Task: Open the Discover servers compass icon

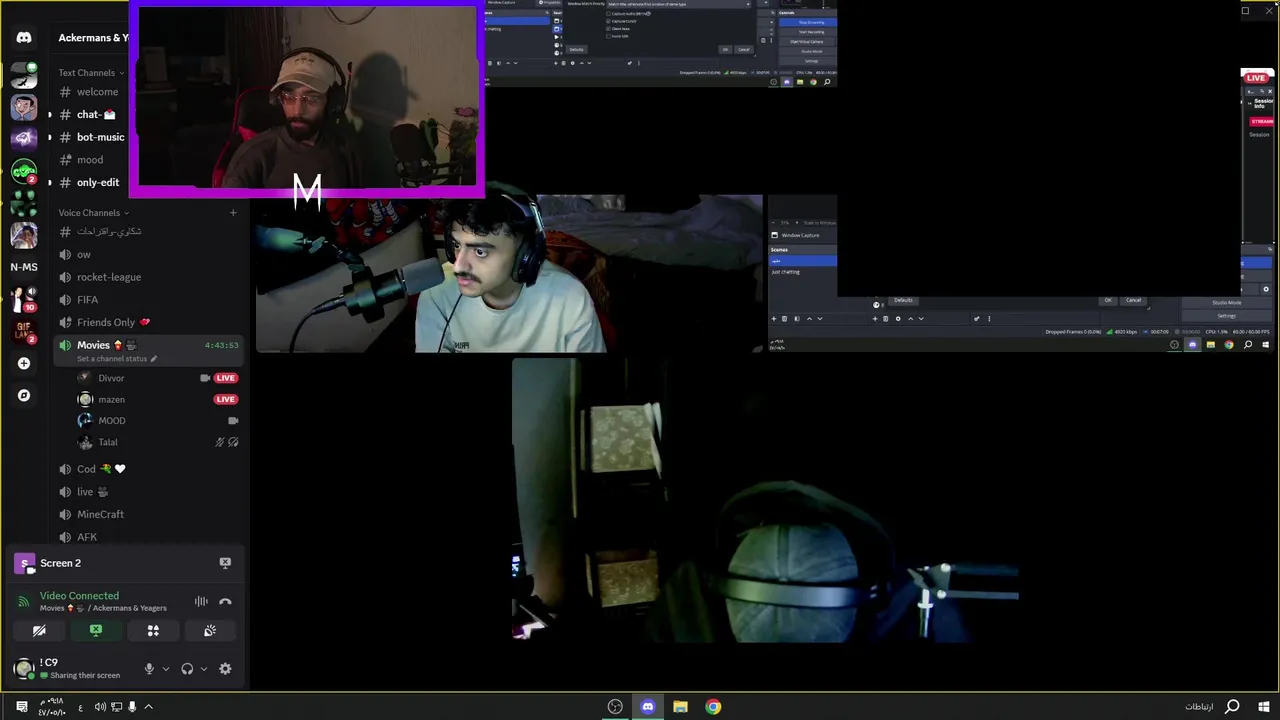Action: pyautogui.click(x=24, y=395)
